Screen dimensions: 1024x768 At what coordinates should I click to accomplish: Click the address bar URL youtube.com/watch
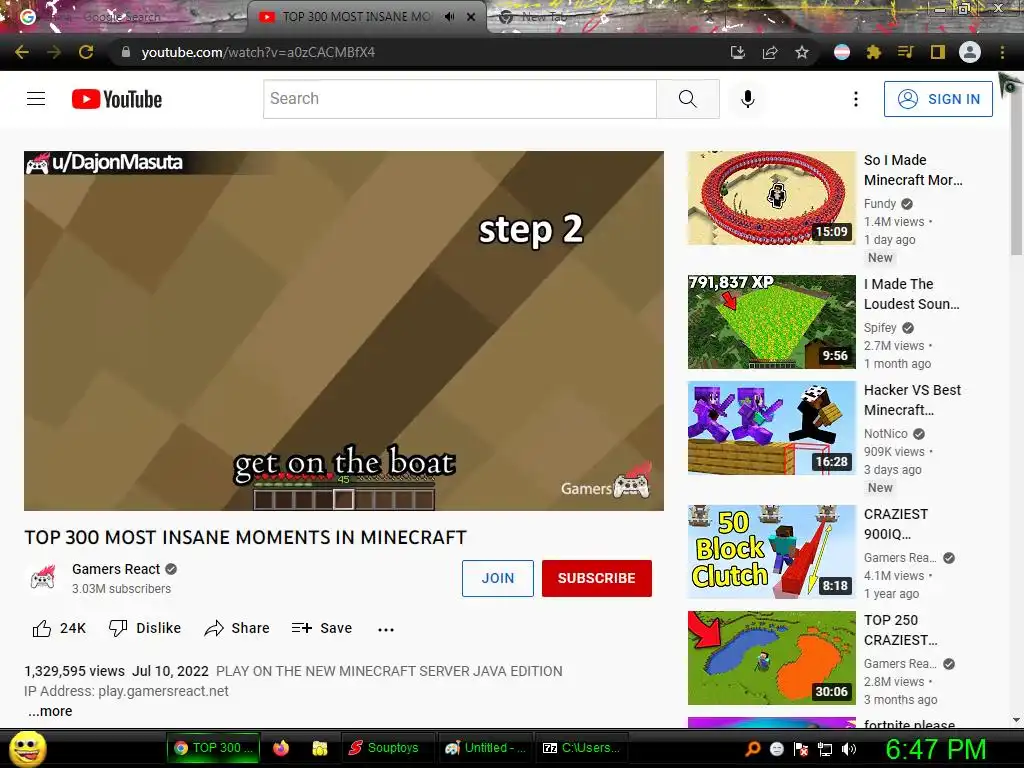click(x=258, y=52)
